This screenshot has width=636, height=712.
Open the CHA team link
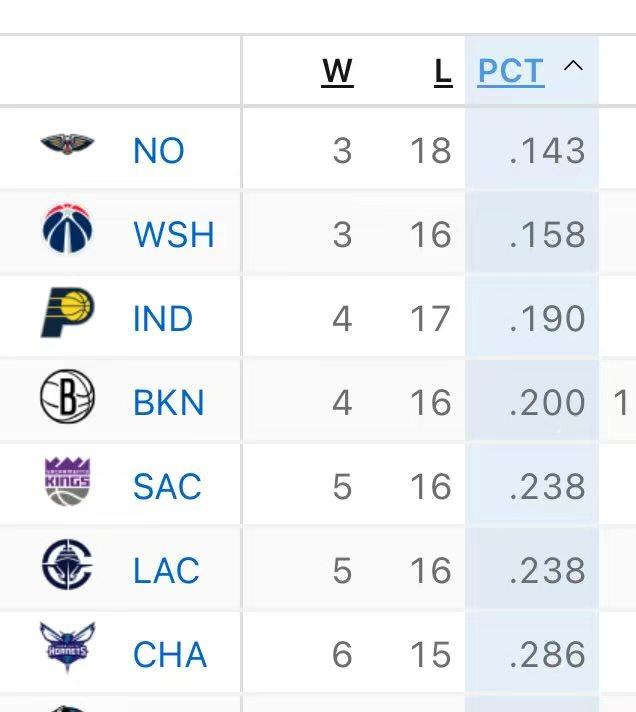(170, 655)
